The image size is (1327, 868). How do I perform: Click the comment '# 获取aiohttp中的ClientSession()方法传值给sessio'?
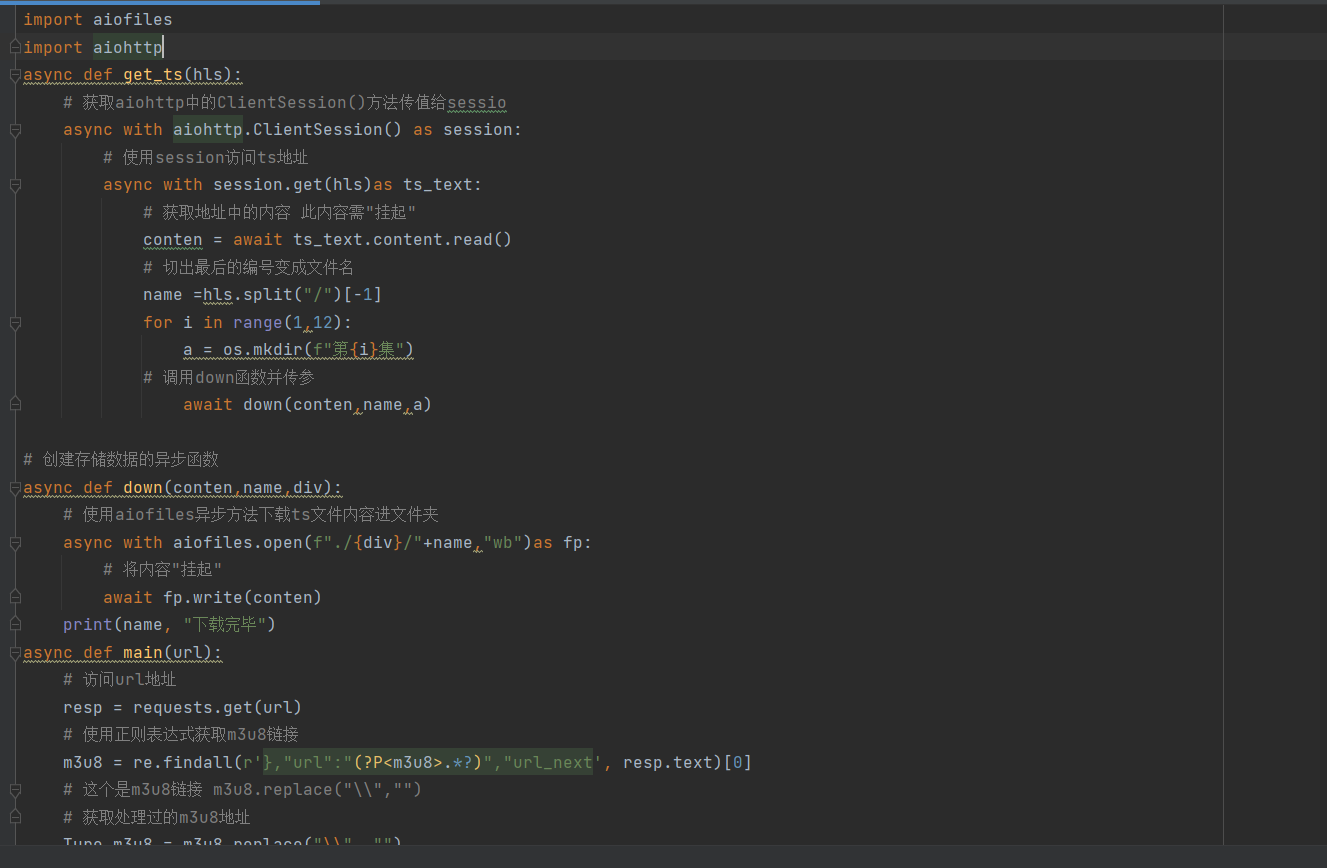tap(285, 102)
